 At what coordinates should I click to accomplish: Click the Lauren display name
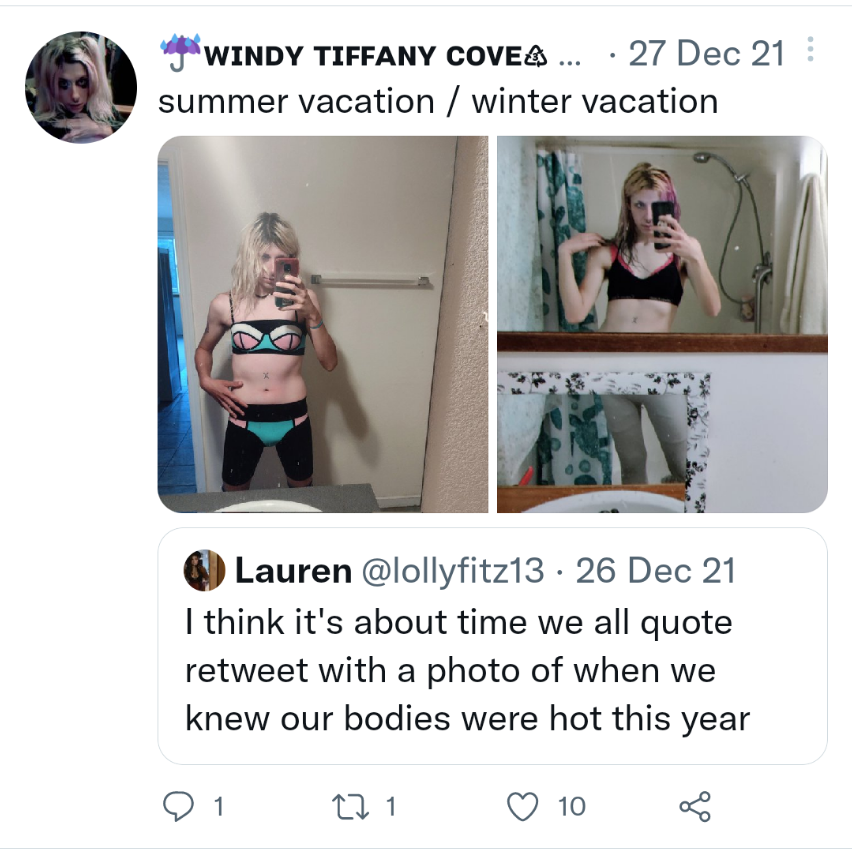coord(293,571)
